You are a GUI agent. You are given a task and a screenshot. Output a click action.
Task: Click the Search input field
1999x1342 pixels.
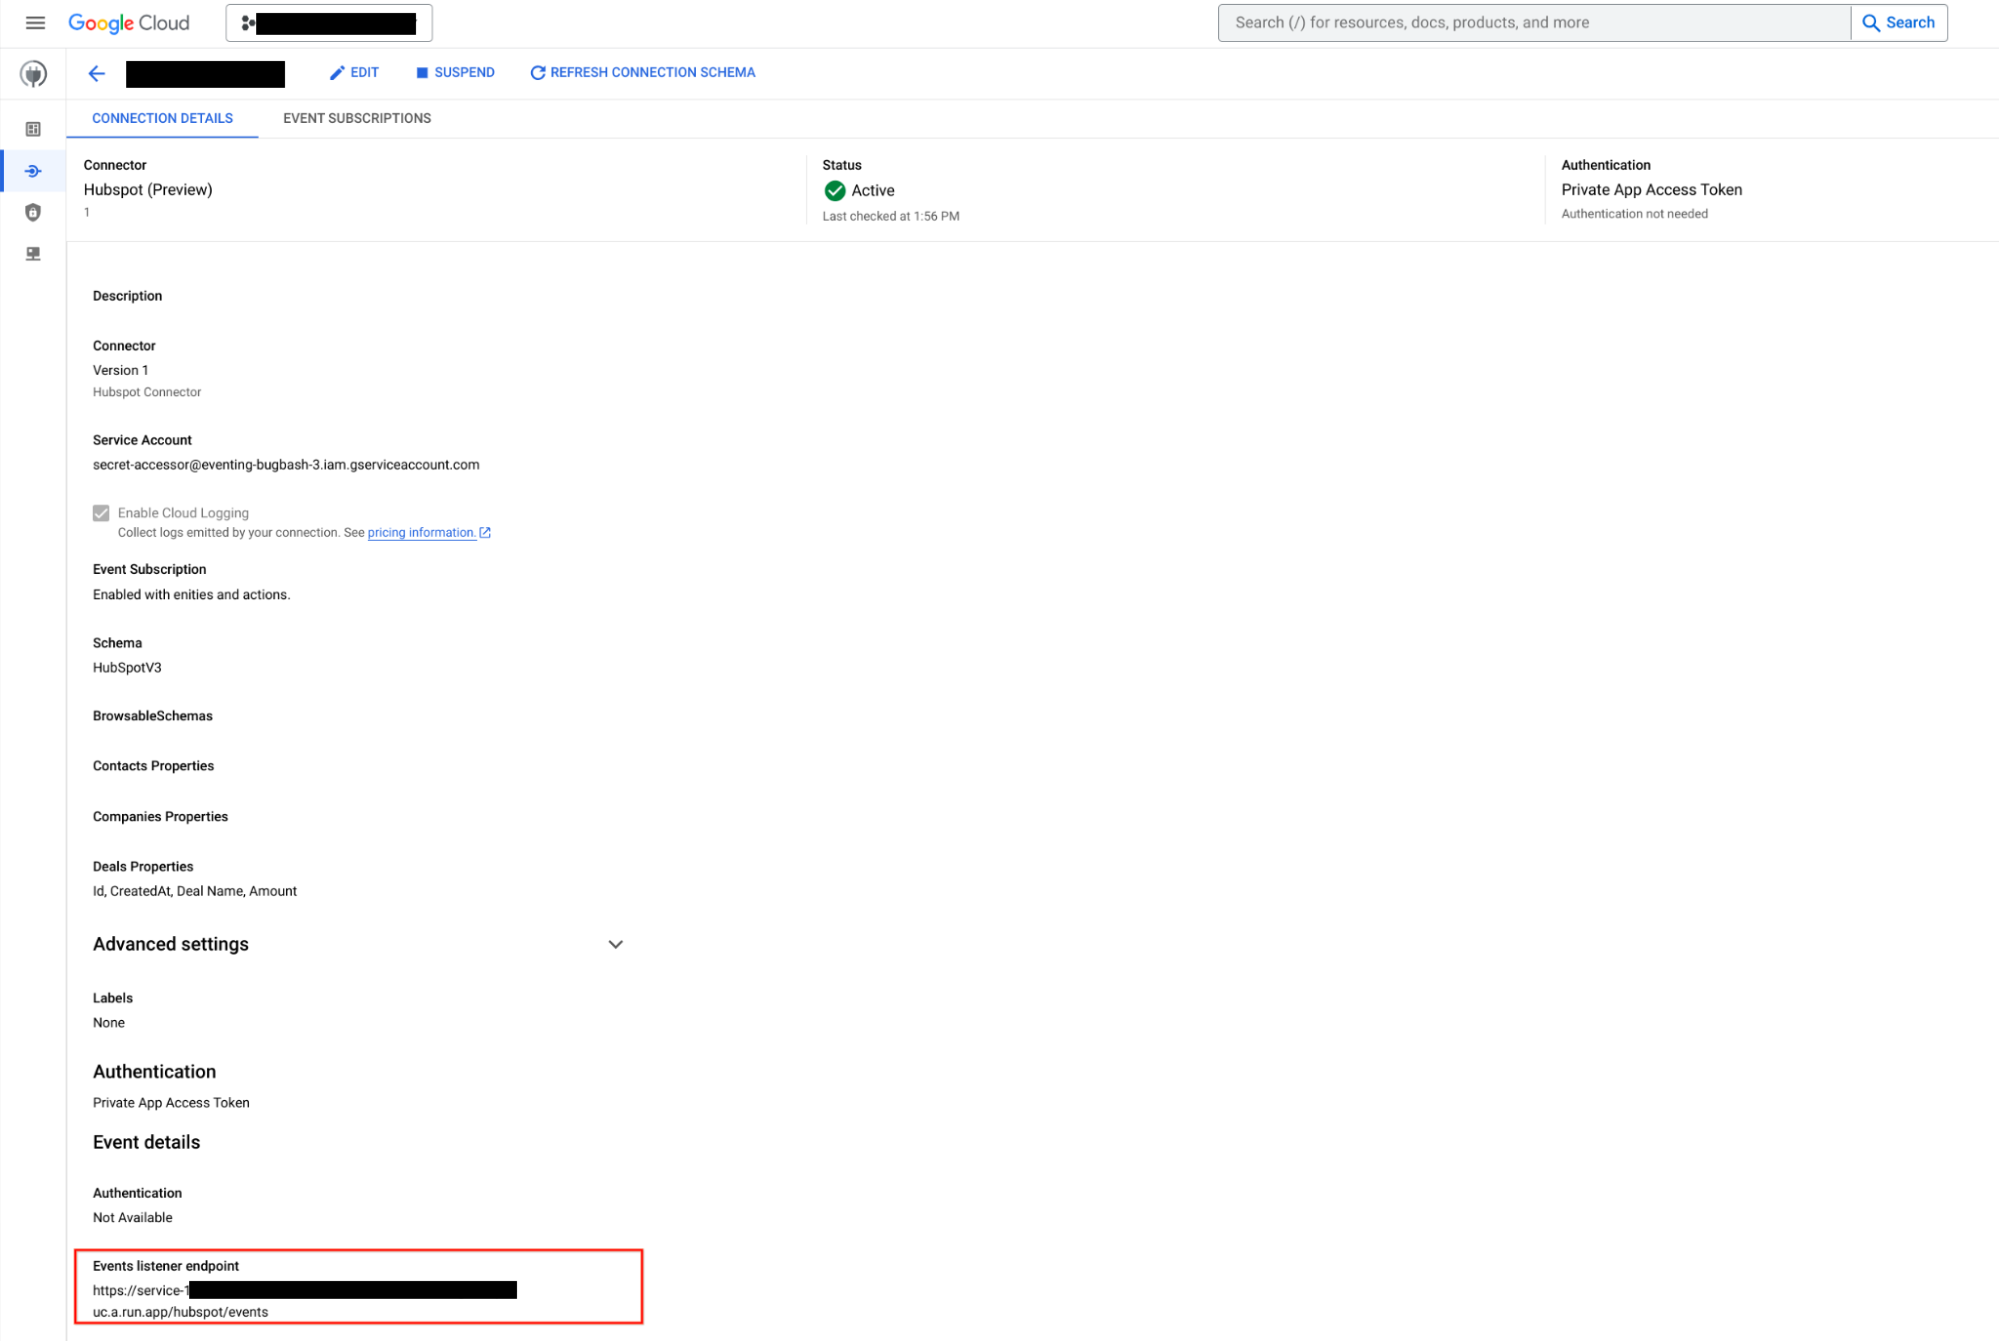(x=1533, y=22)
